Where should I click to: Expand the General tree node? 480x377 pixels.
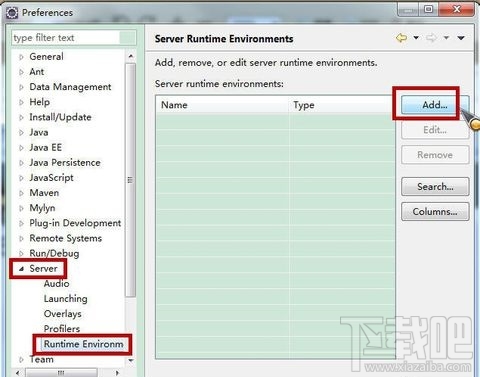tap(21, 57)
